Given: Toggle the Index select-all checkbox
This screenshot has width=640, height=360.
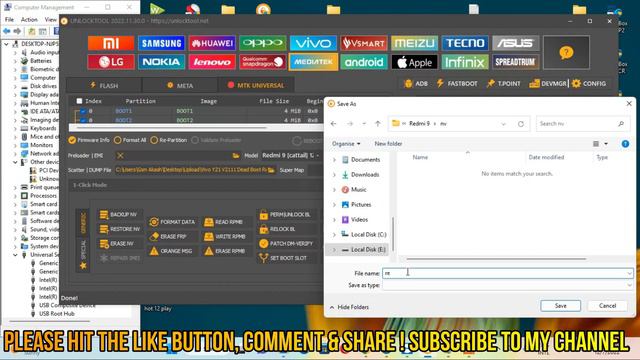Looking at the screenshot, I should (x=80, y=101).
